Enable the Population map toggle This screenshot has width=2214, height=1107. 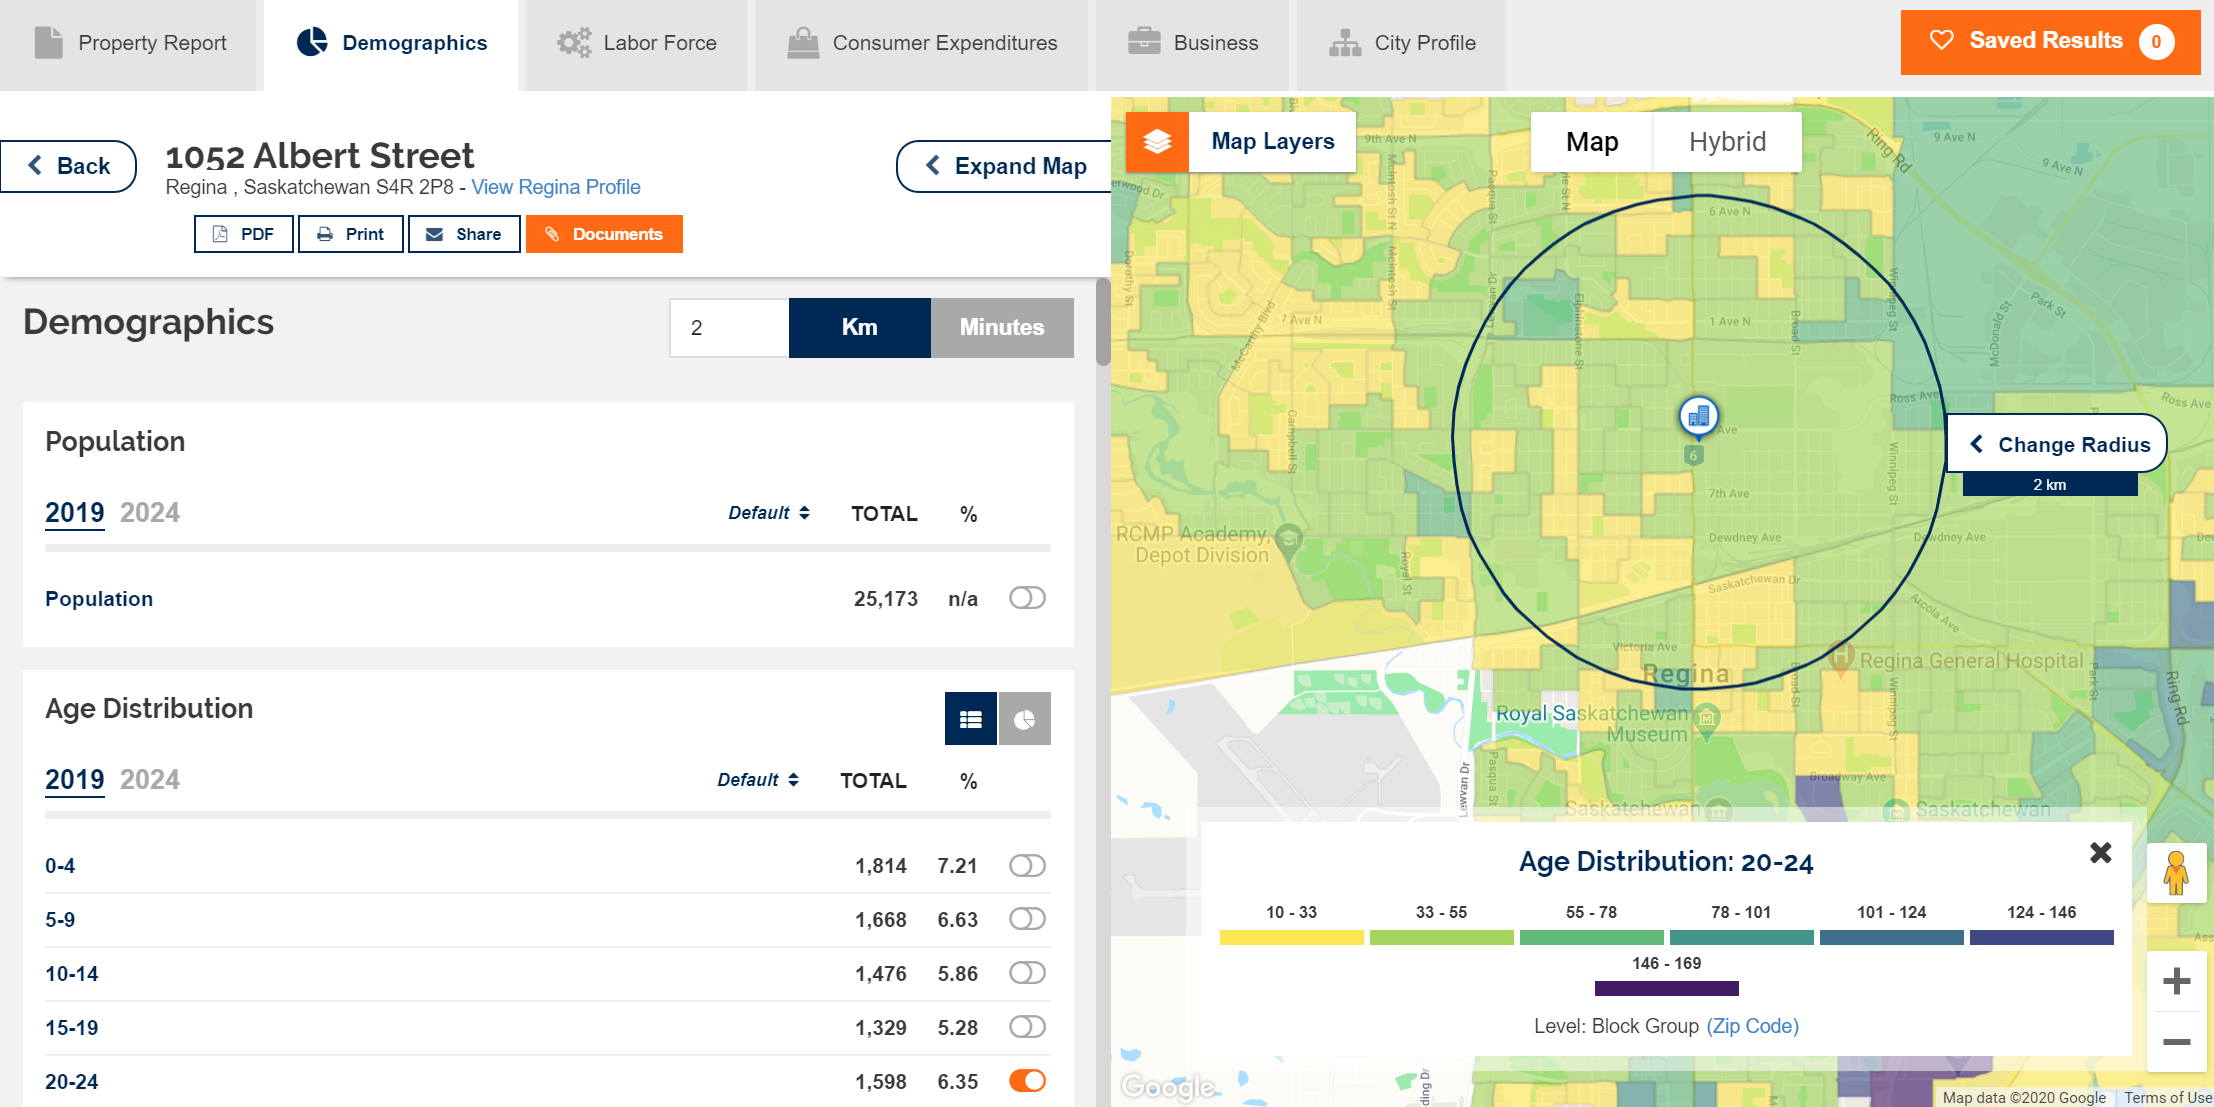pos(1027,598)
